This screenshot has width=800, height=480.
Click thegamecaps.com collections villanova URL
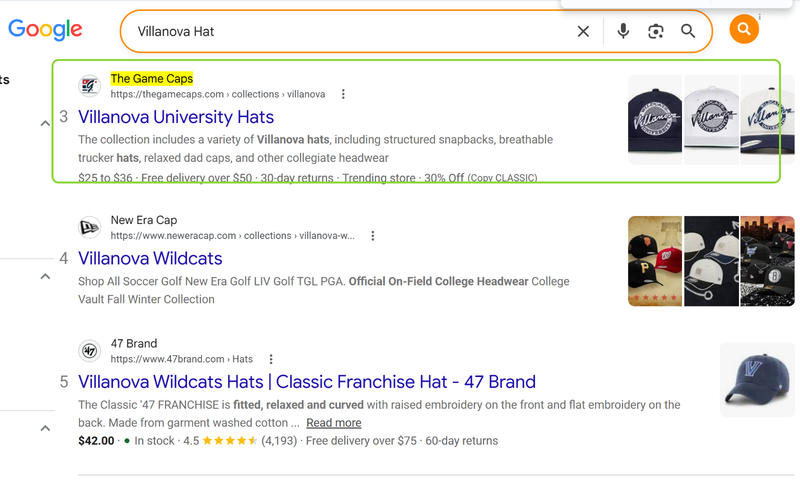tap(218, 94)
